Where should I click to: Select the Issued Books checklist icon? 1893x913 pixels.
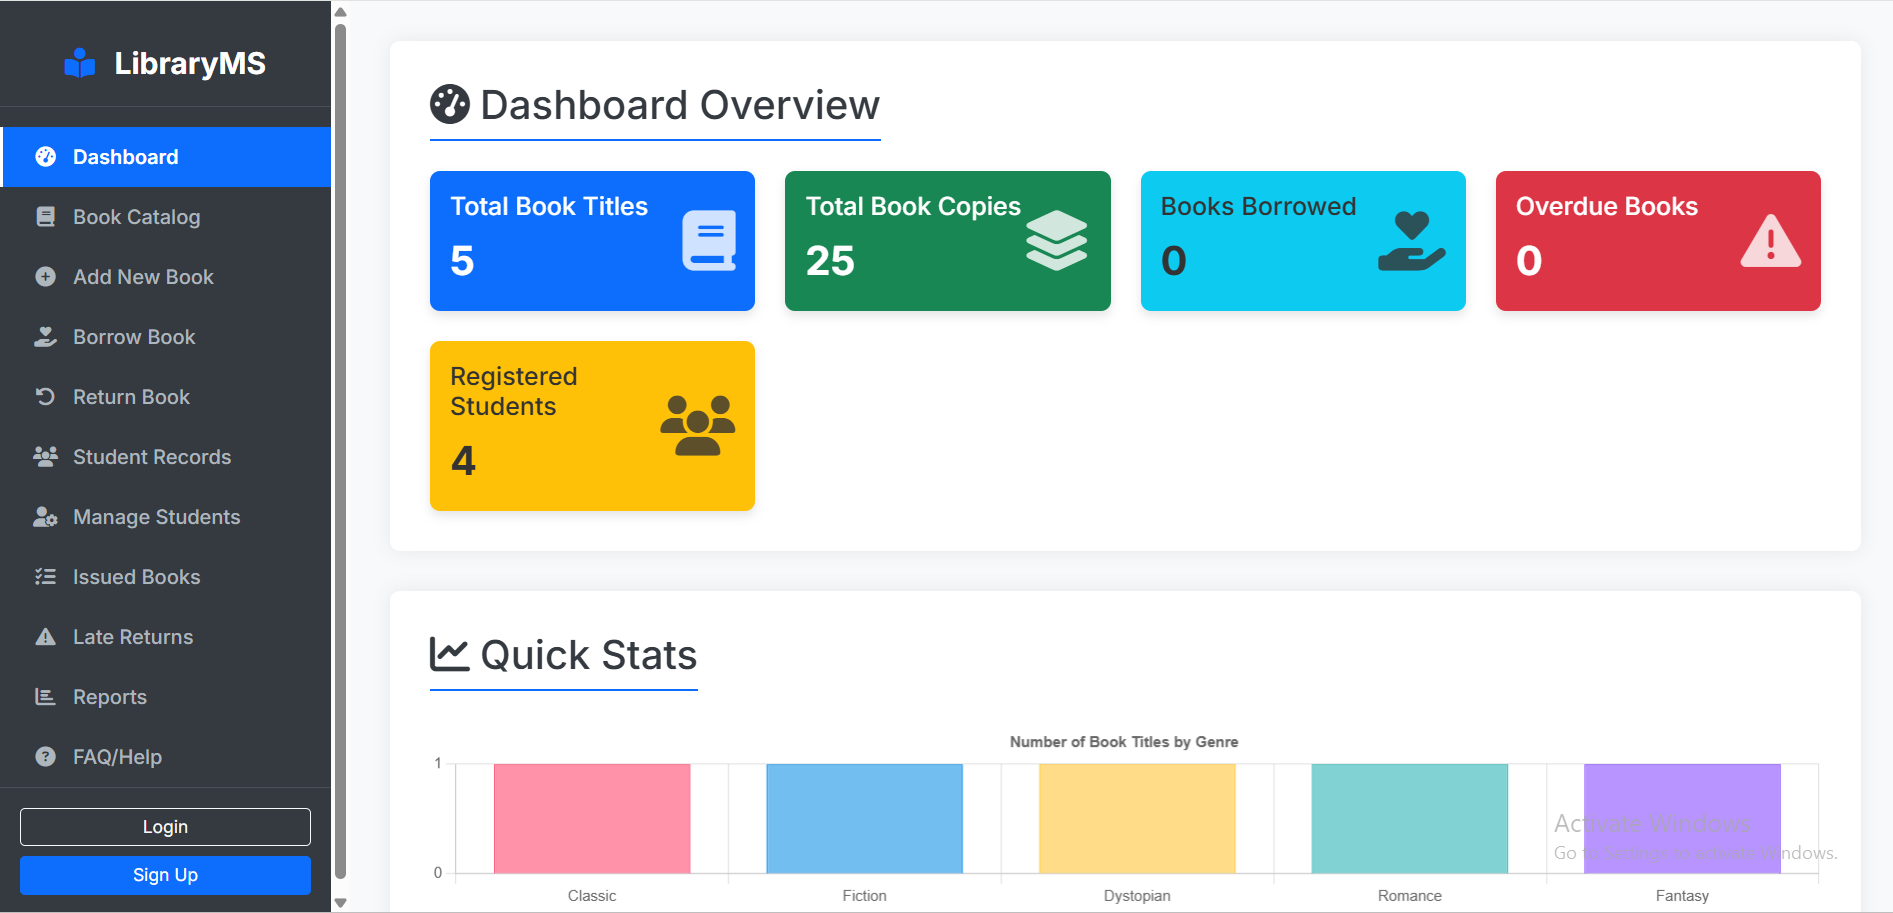tap(45, 576)
